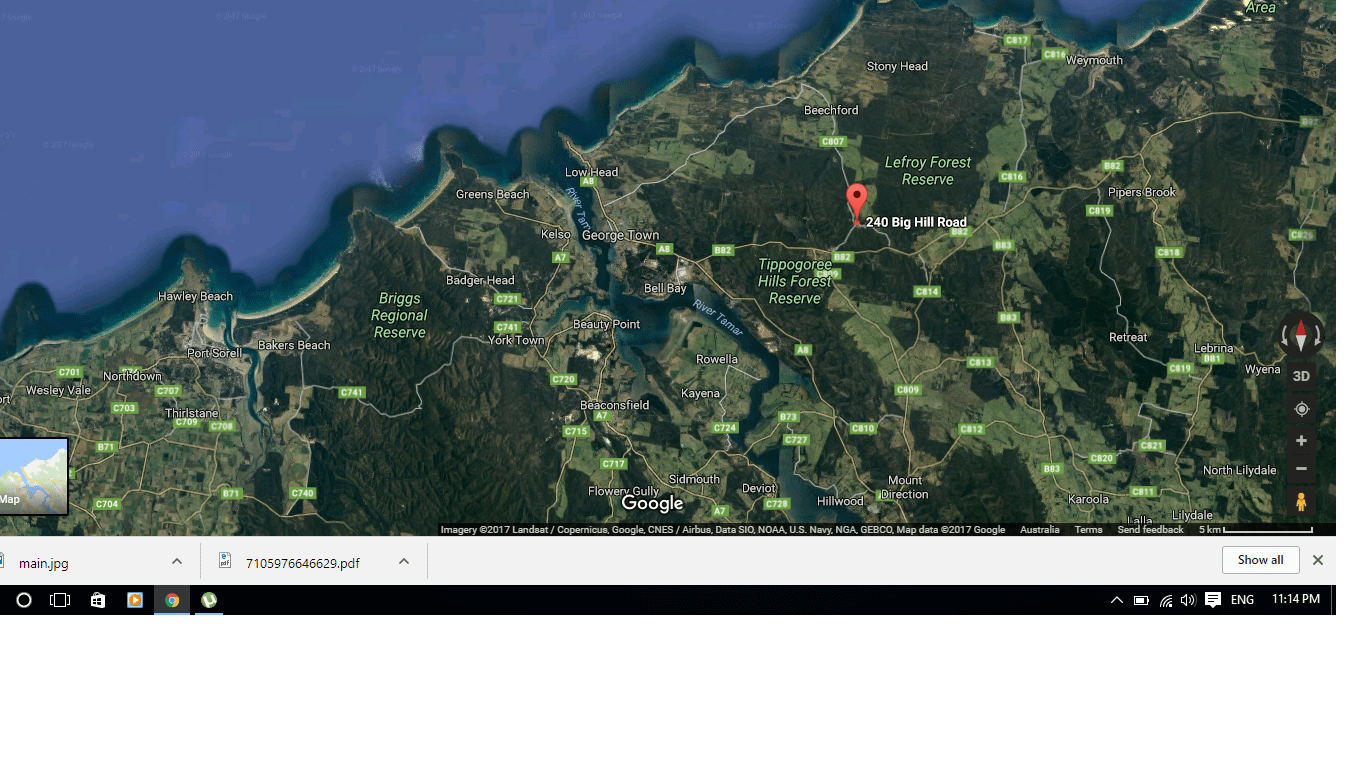Open the Google Maps Terms link

[x=1088, y=529]
